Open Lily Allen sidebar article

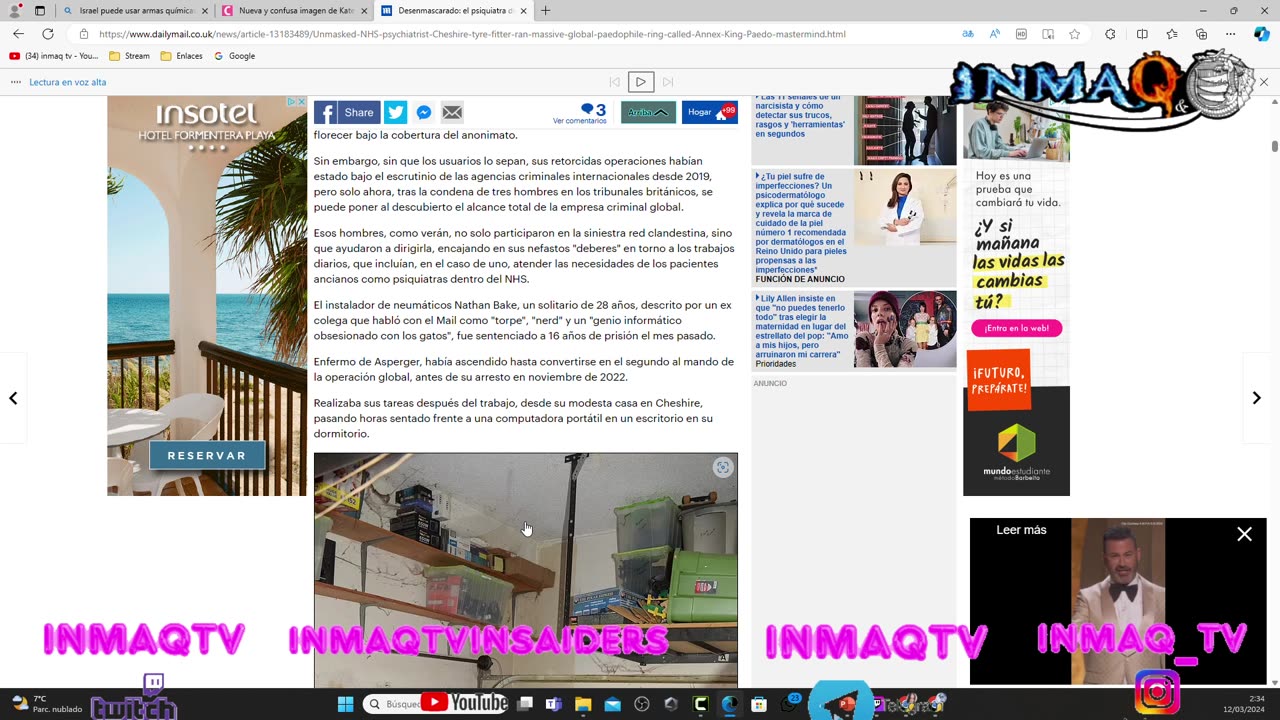(x=802, y=326)
